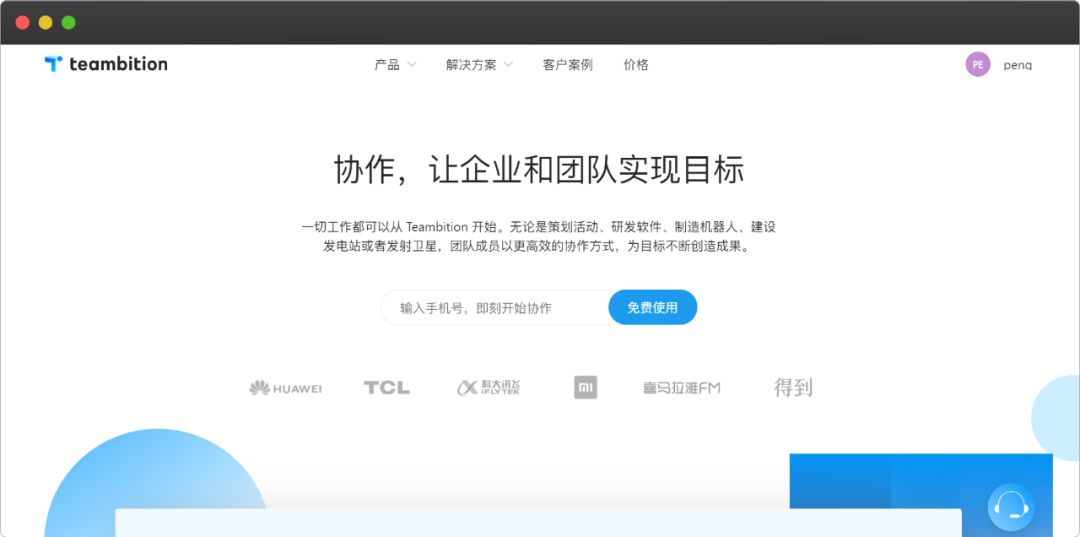Screen dimensions: 1080x537
Task: Click the TCL logo
Action: 386,388
